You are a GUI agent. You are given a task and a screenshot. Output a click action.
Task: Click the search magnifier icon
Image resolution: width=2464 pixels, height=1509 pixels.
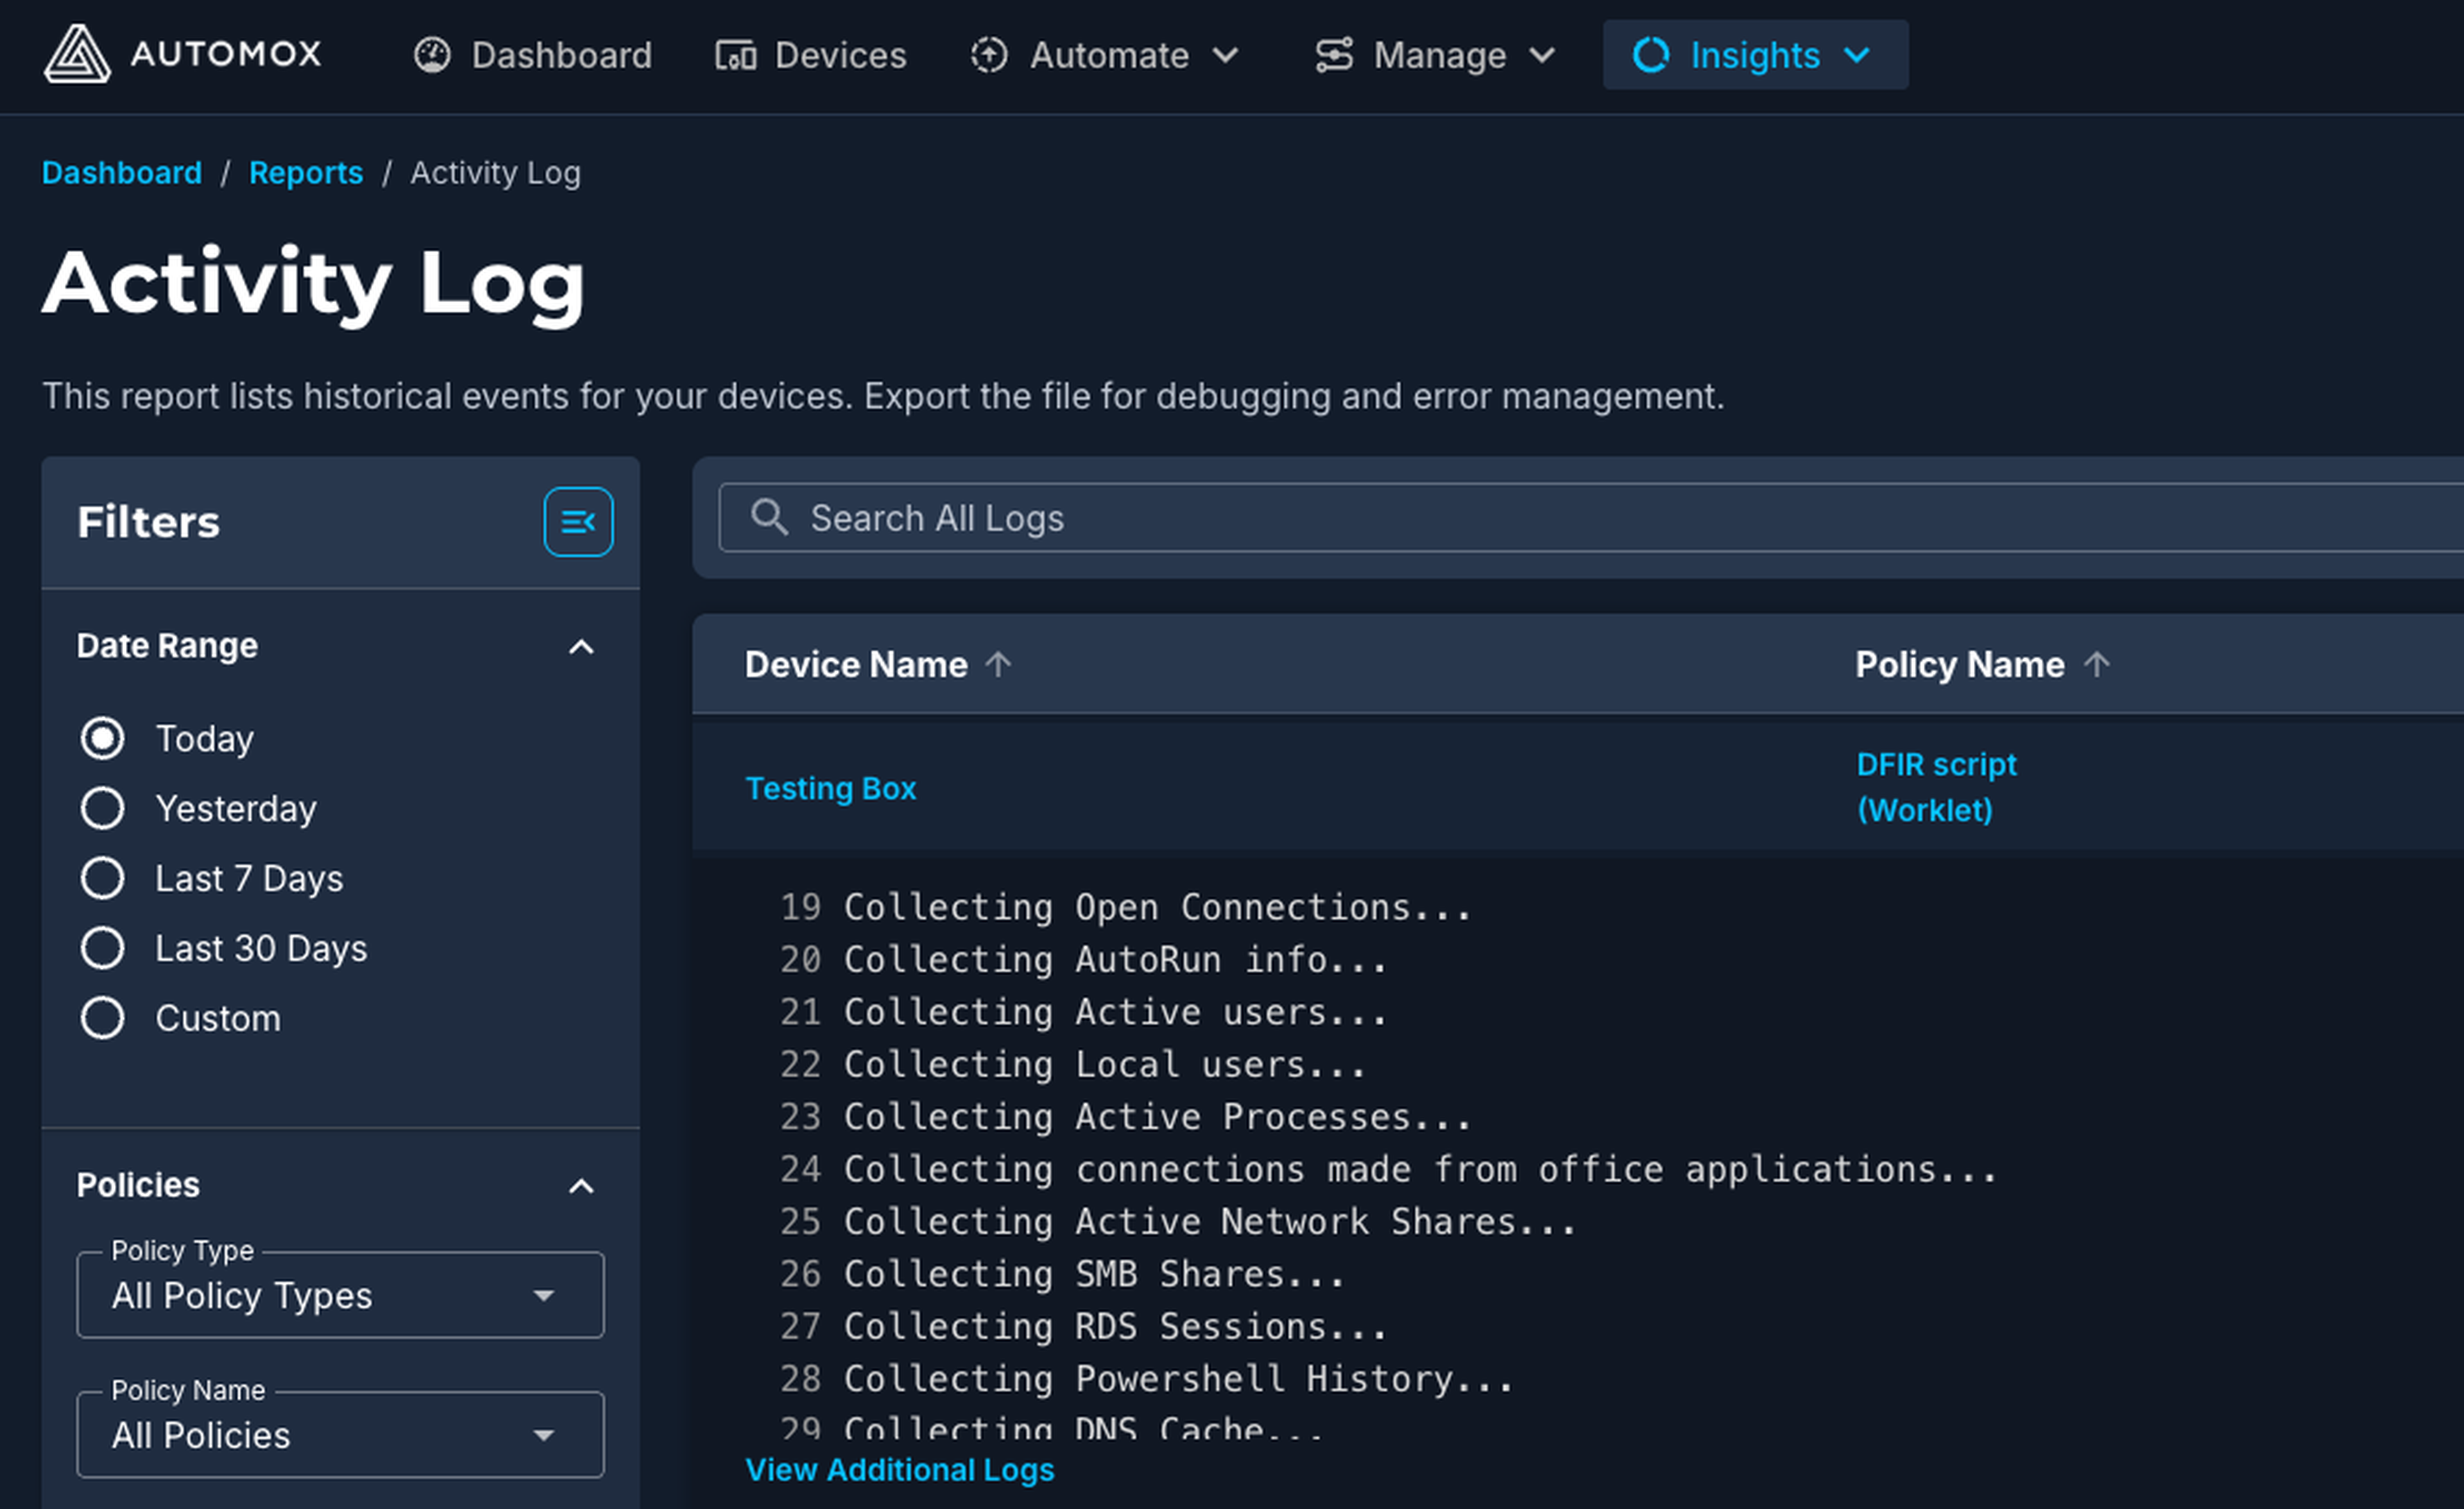click(769, 517)
